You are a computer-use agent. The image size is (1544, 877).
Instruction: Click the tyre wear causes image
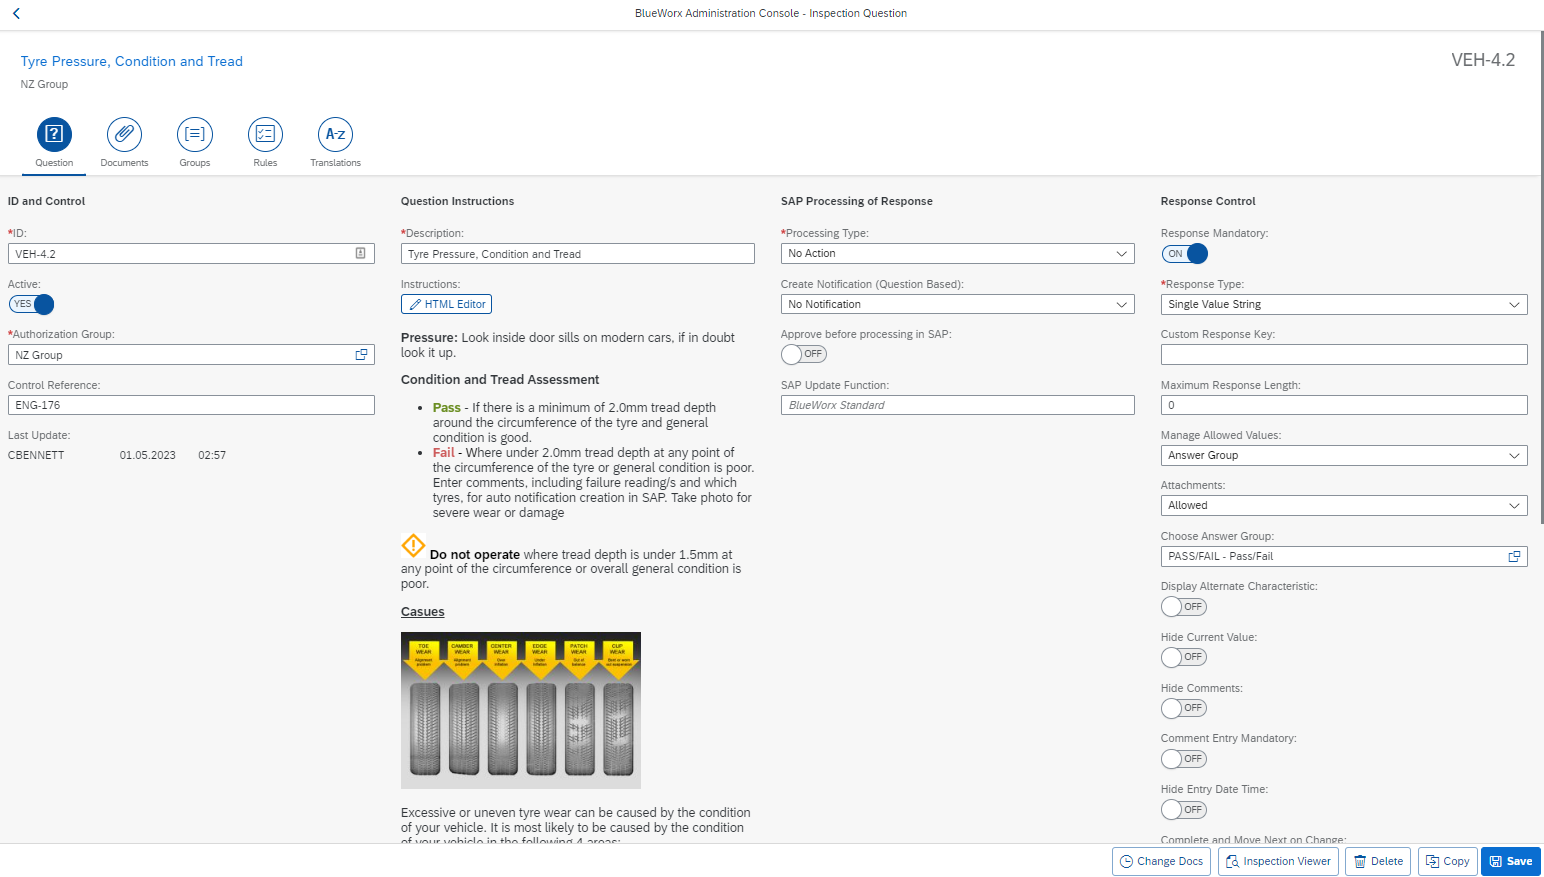[x=521, y=710]
